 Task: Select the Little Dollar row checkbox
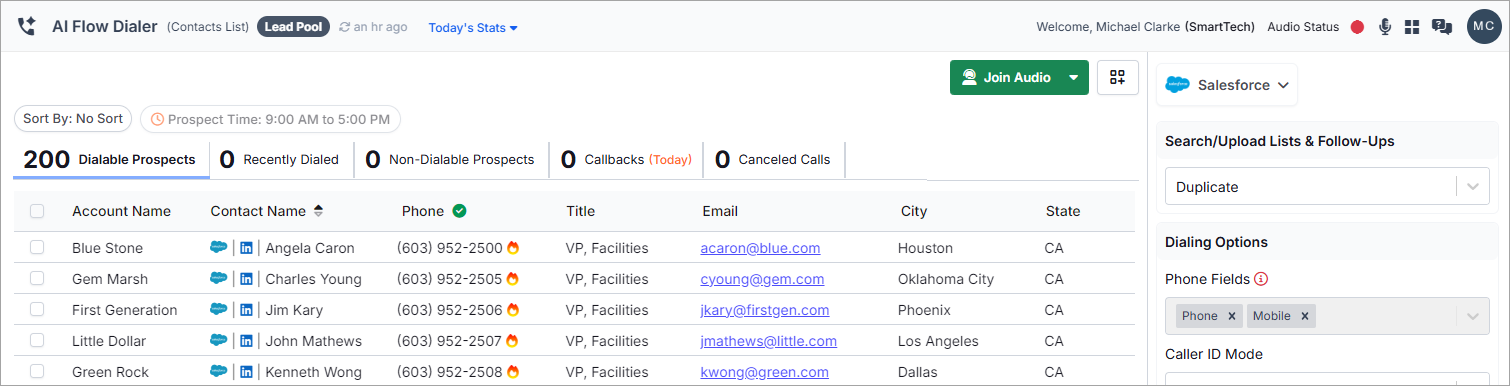(x=37, y=341)
